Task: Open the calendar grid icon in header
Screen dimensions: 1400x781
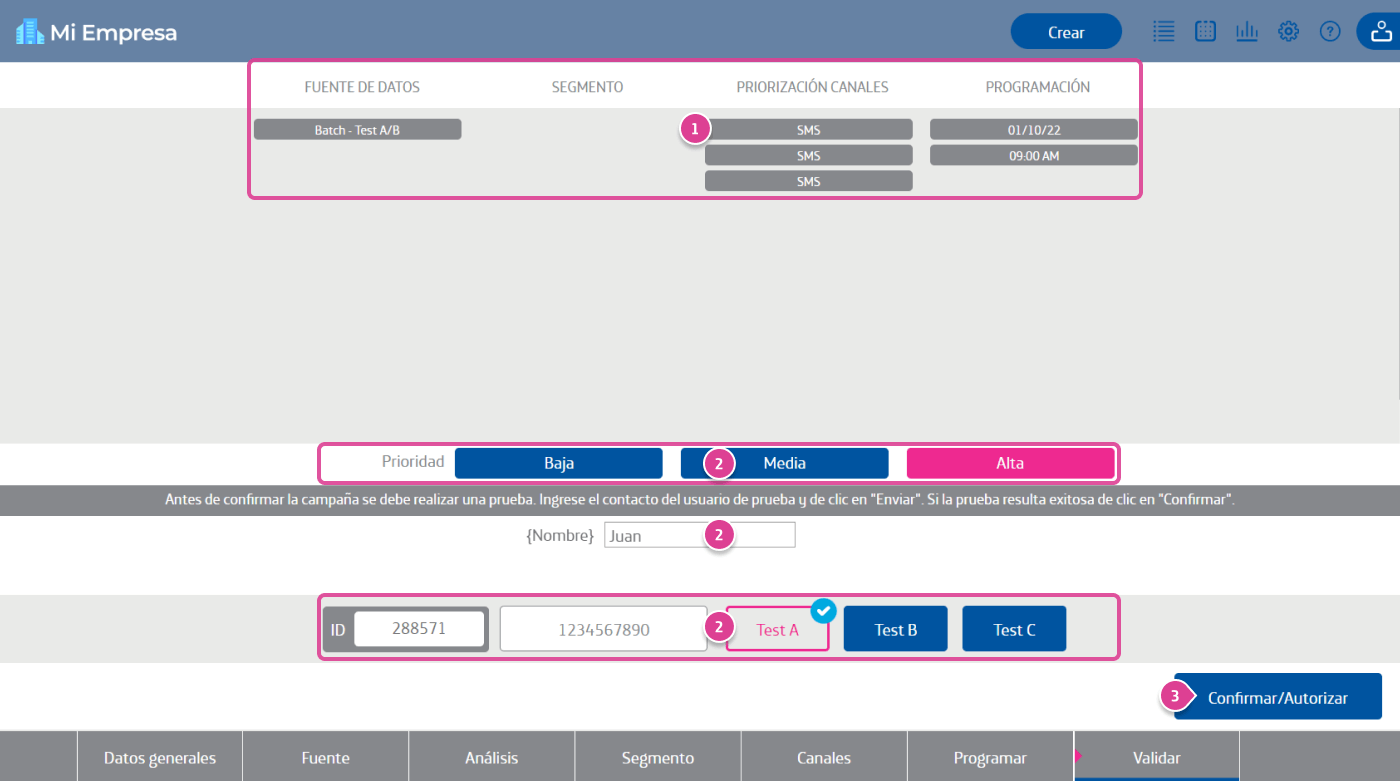Action: [x=1205, y=31]
